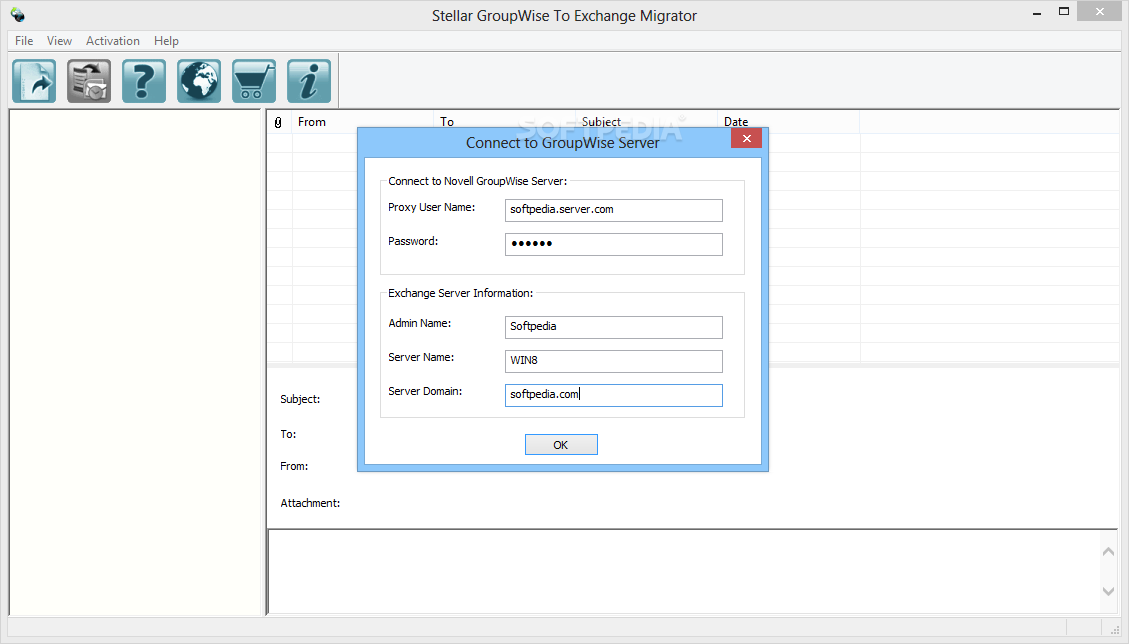
Task: Focus the Proxy User Name field
Action: pos(613,210)
